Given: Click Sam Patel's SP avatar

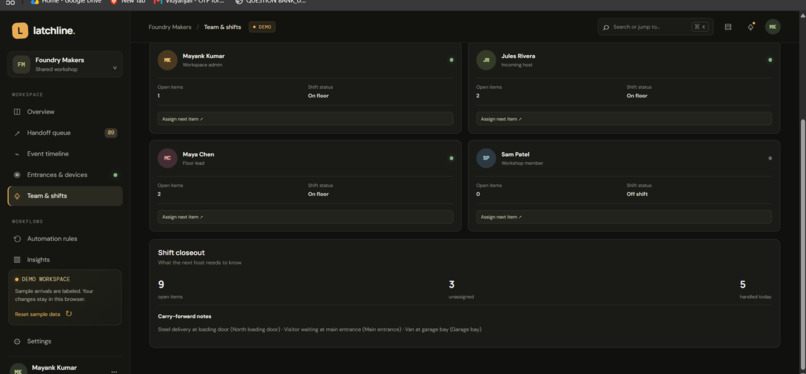Looking at the screenshot, I should [486, 158].
